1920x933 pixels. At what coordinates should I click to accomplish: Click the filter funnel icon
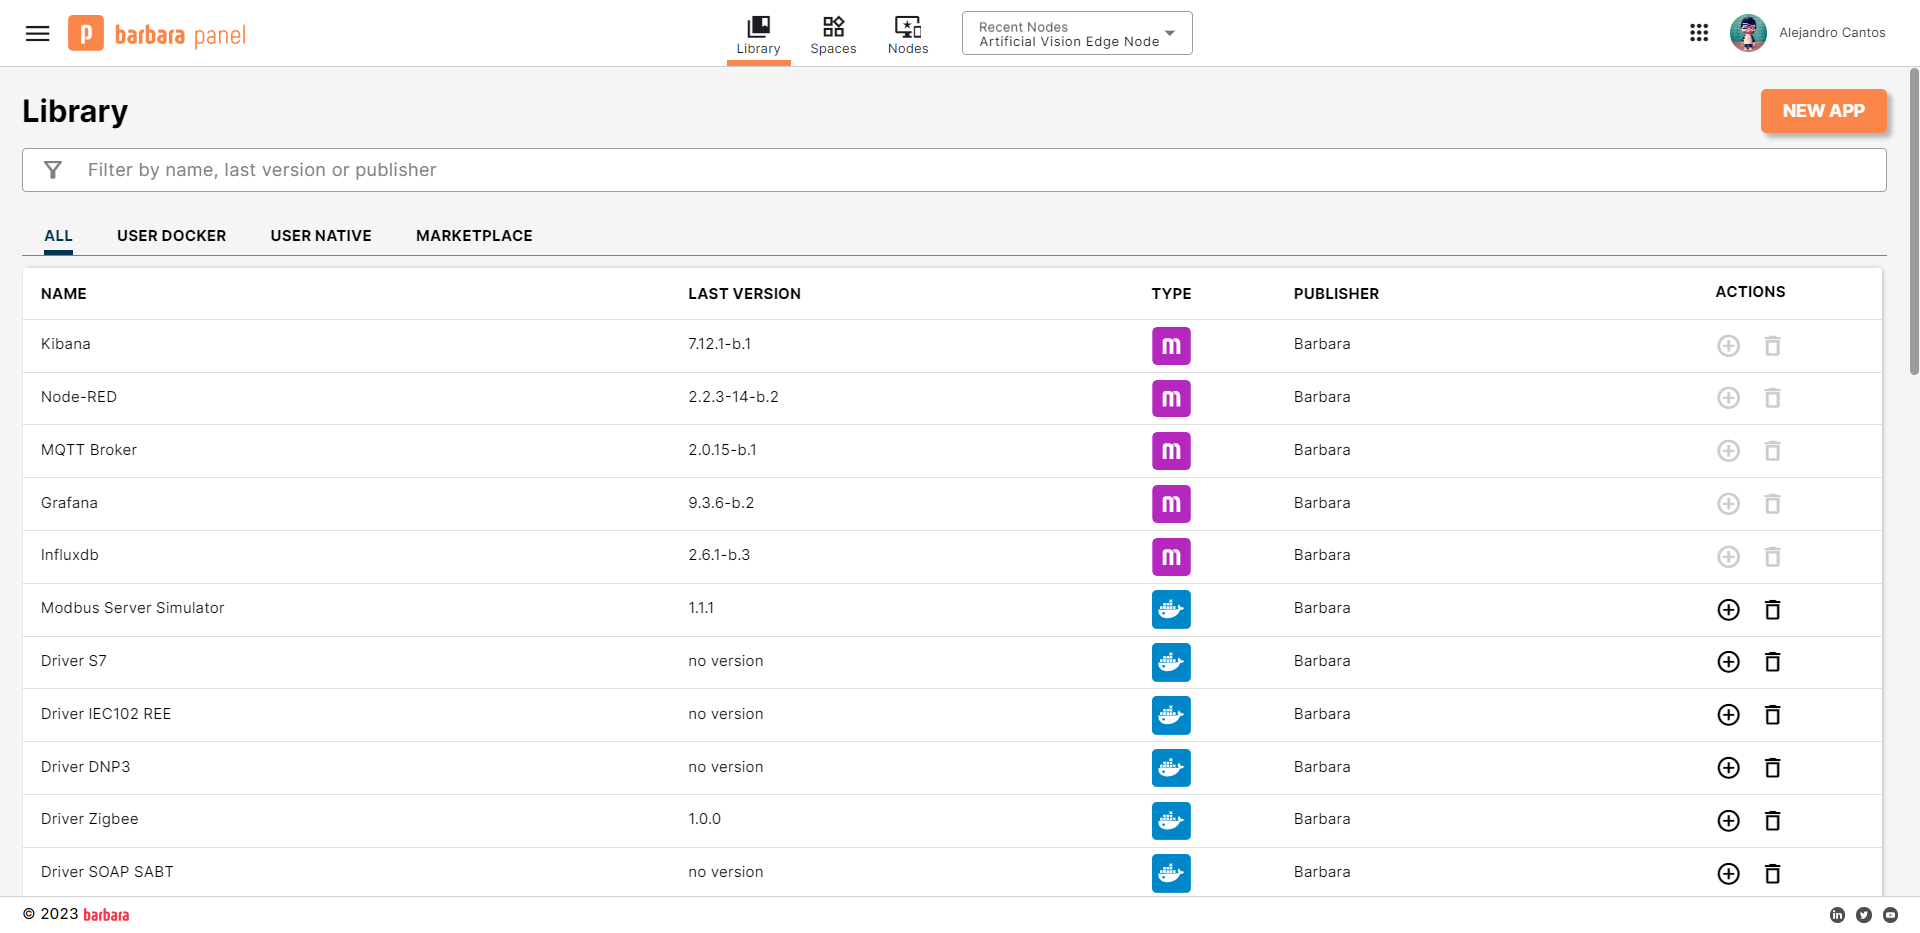53,170
